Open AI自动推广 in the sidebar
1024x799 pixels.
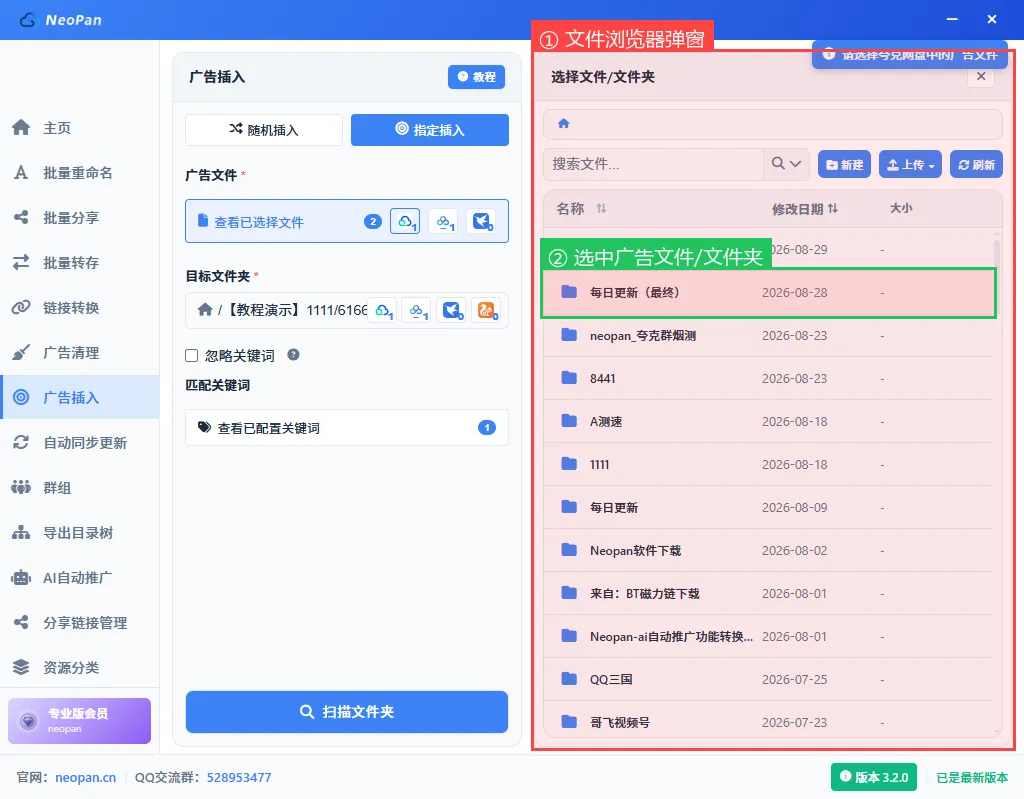(x=80, y=578)
